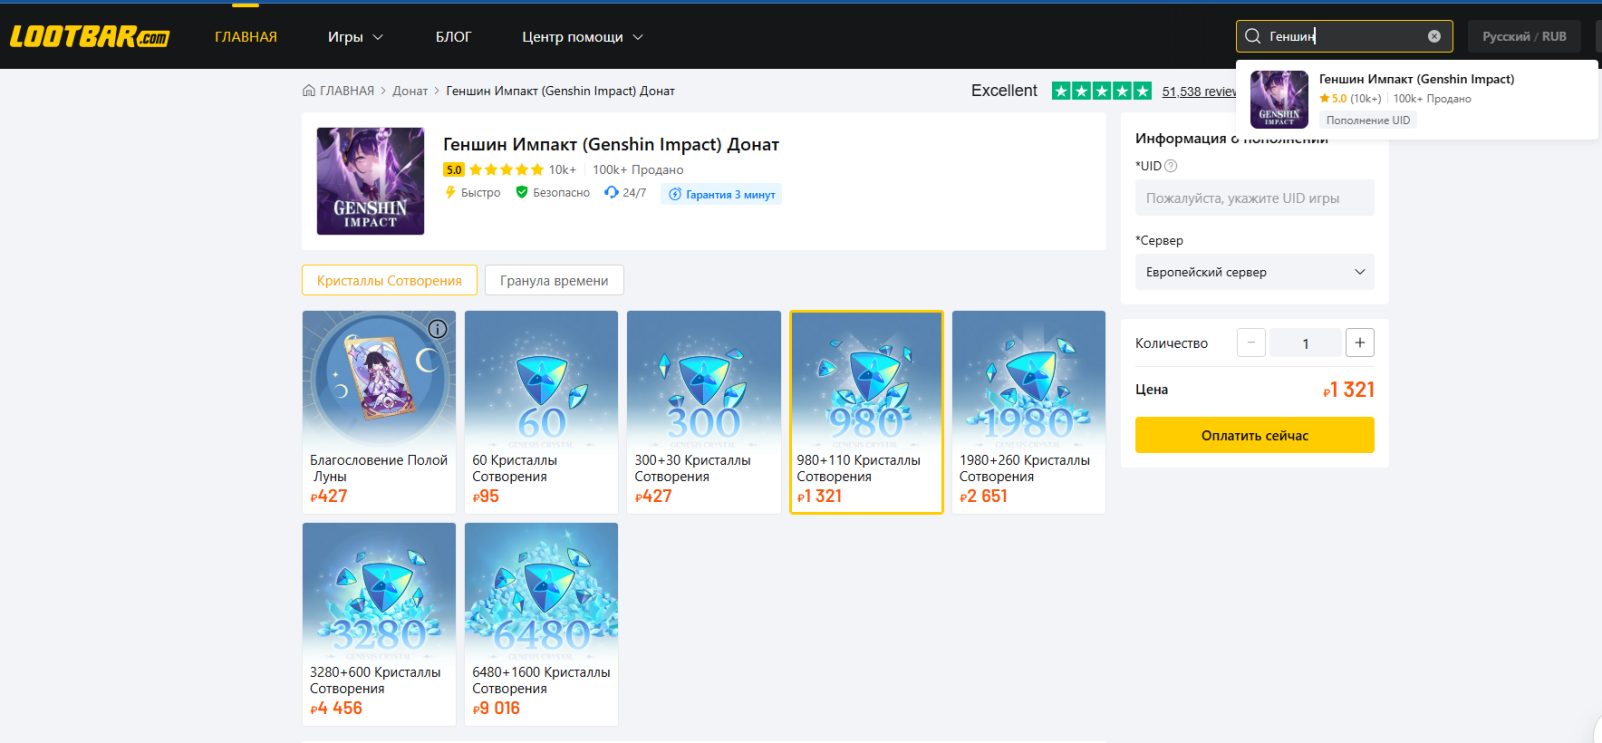1602x743 pixels.
Task: Switch to the Кристаллы Сотворения tab
Action: [389, 281]
